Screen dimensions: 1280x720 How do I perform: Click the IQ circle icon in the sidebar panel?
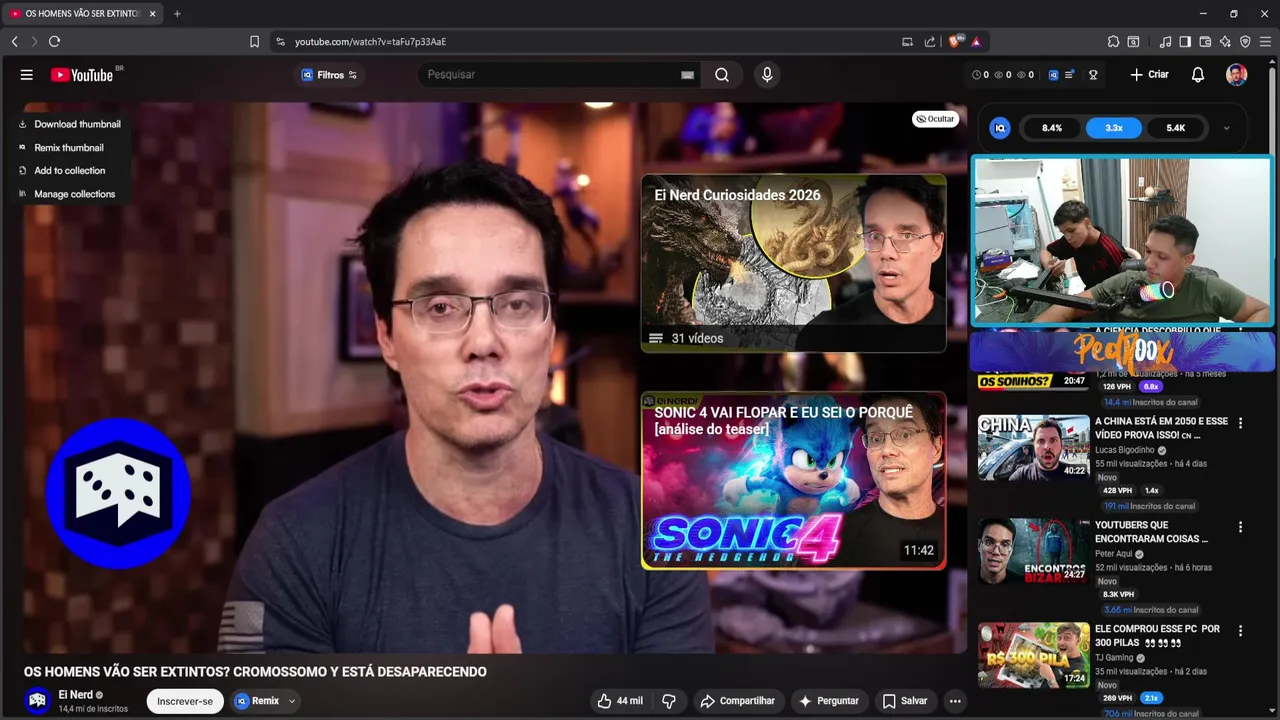(x=1000, y=128)
